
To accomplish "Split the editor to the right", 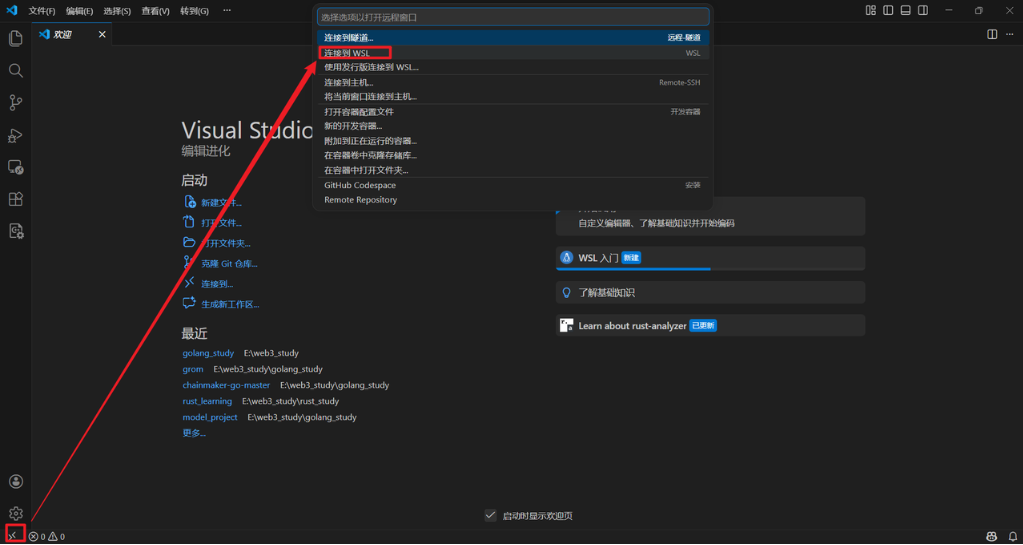I will point(992,34).
